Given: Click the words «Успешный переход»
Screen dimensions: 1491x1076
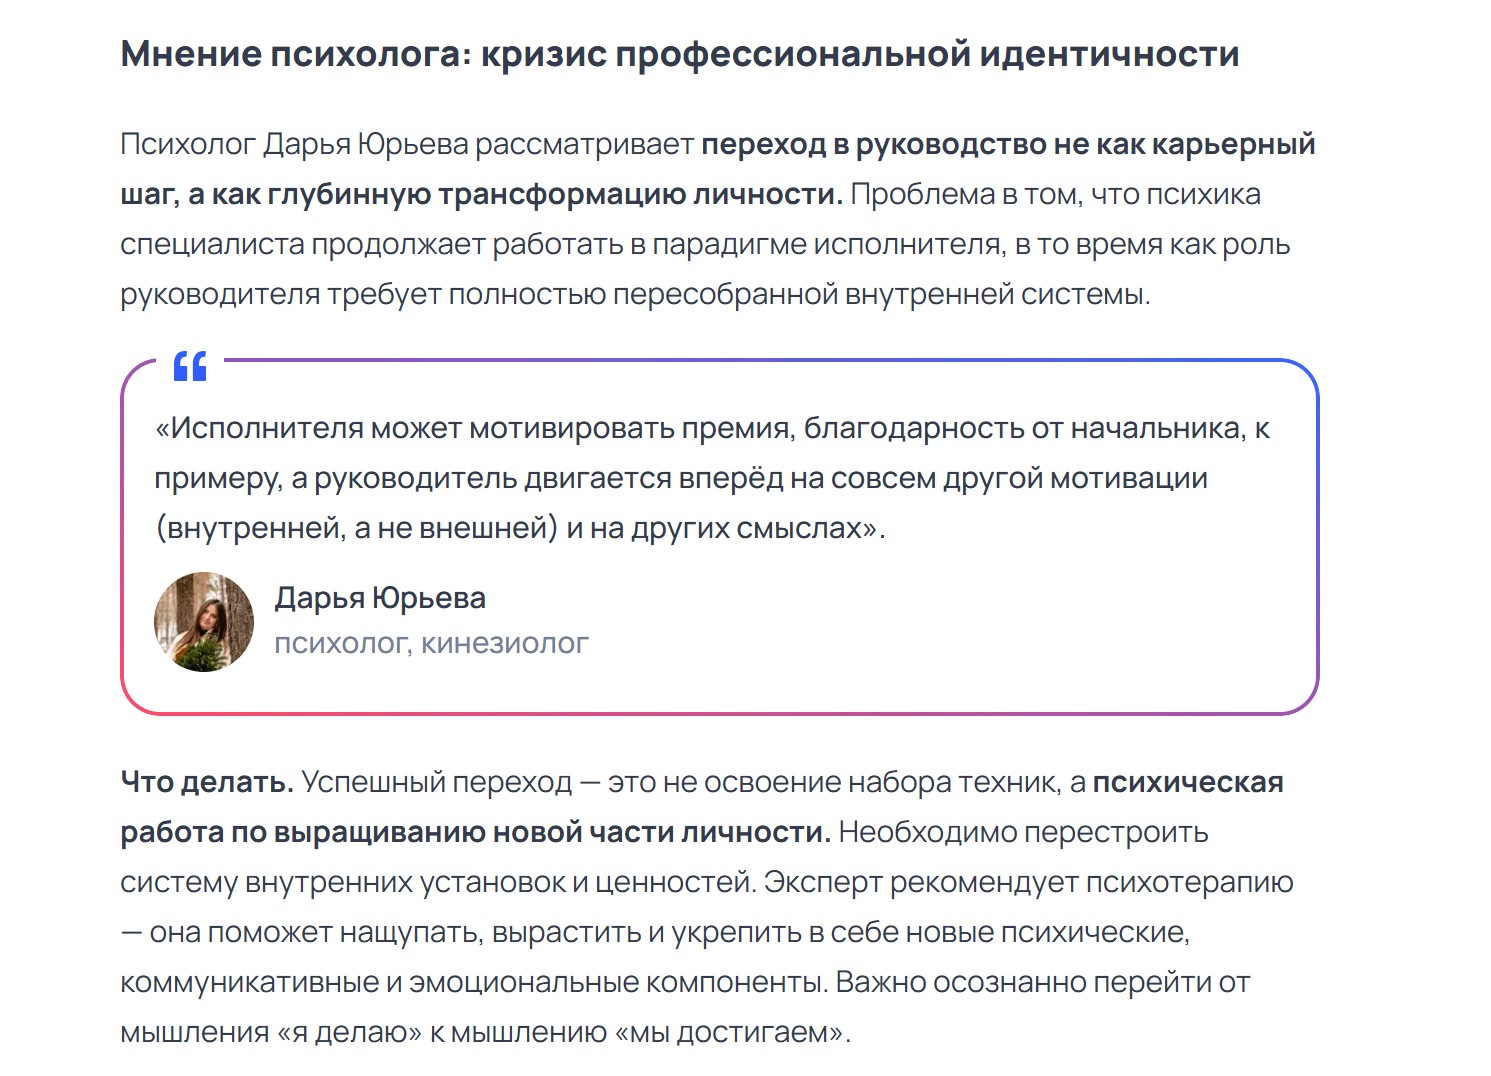Looking at the screenshot, I should pyautogui.click(x=436, y=782).
